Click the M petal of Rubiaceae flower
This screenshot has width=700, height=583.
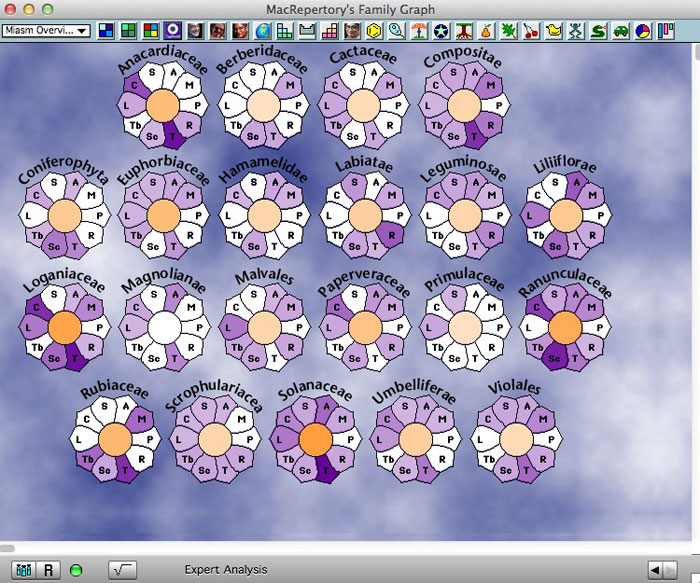tap(141, 419)
